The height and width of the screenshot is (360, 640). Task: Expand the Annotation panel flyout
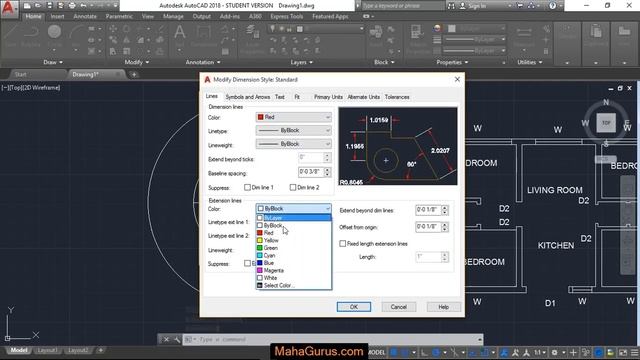tap(203, 62)
